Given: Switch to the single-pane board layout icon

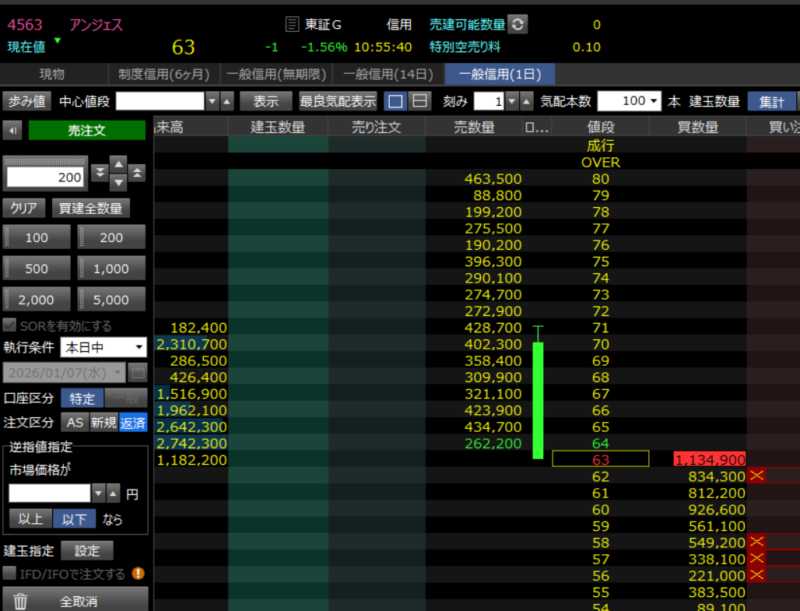Looking at the screenshot, I should tap(396, 101).
